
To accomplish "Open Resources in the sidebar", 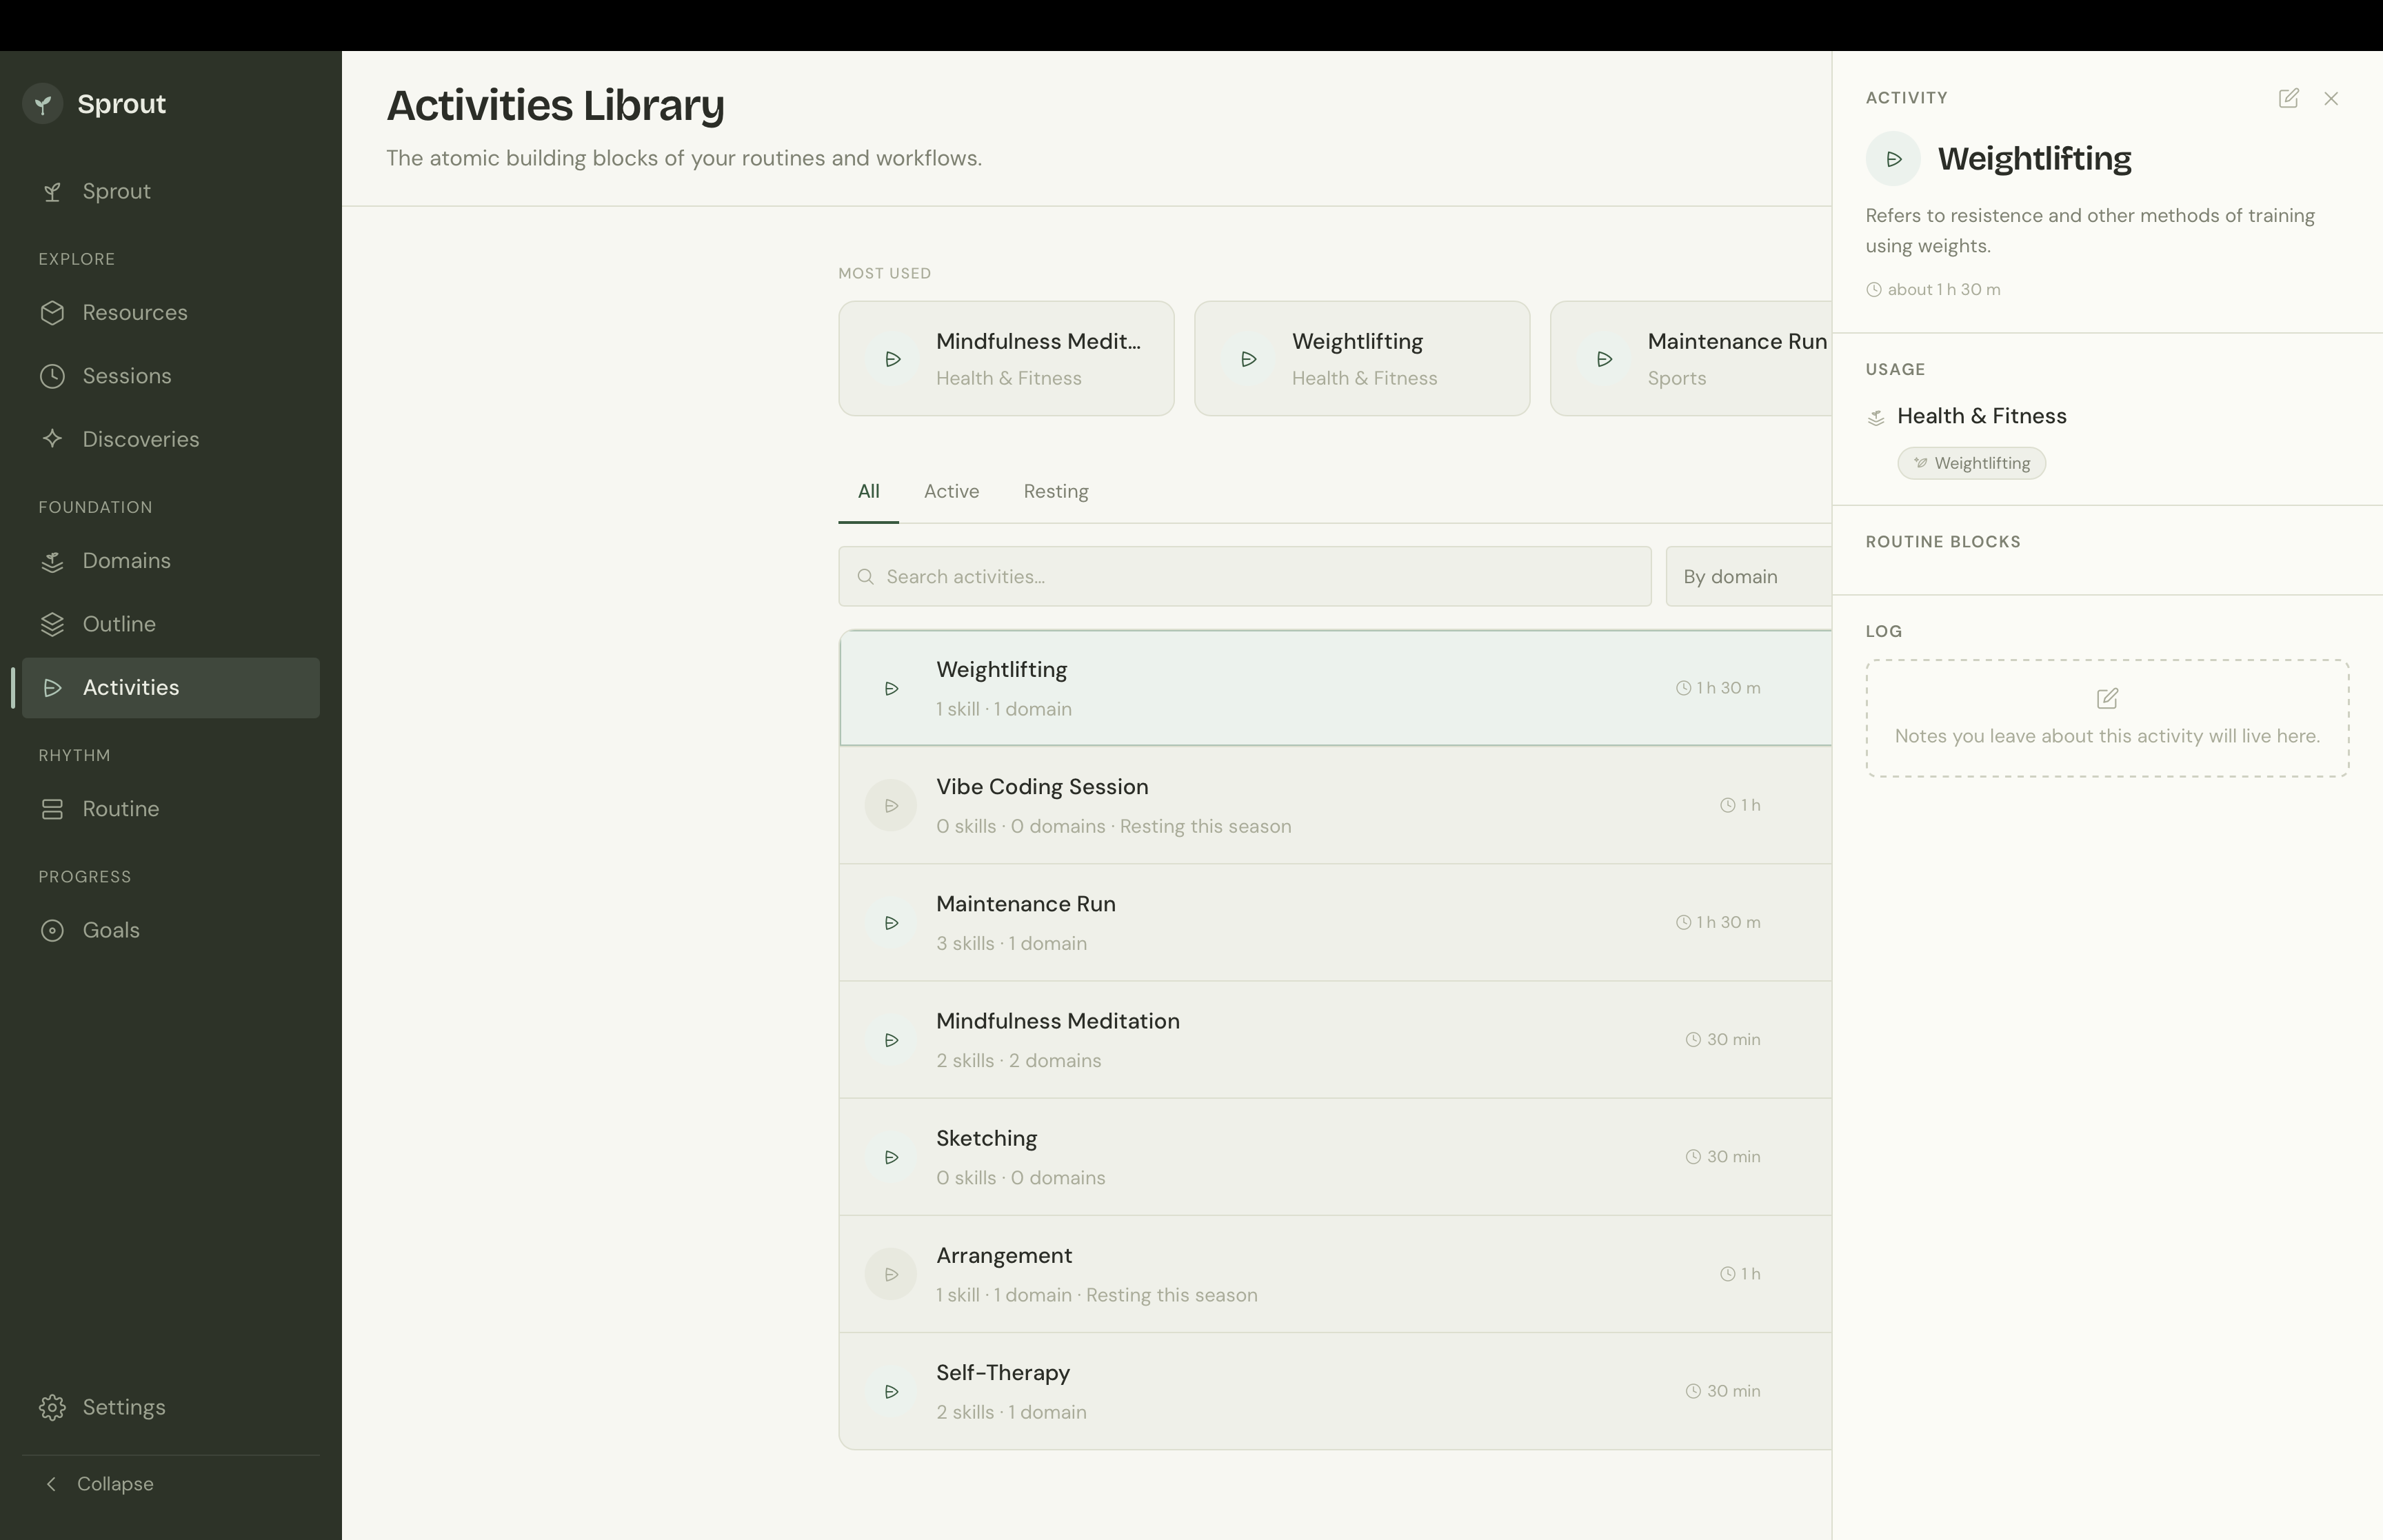I will [171, 313].
